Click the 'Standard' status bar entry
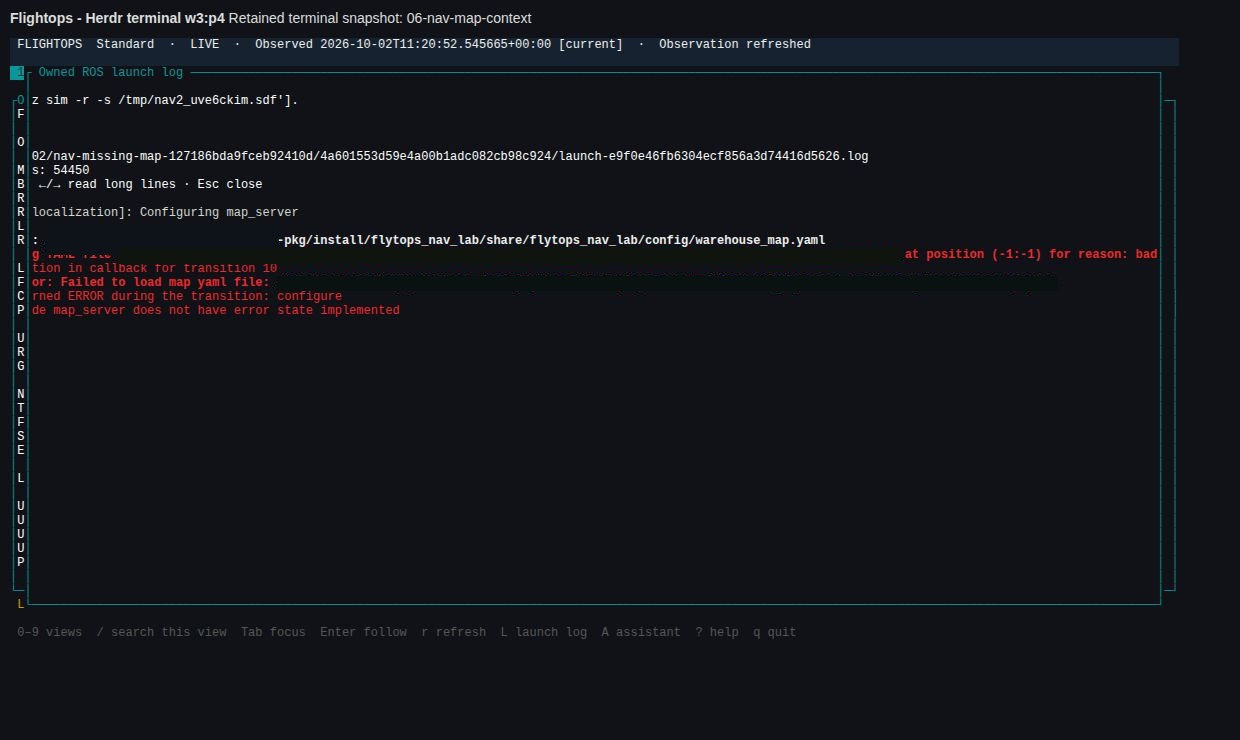The width and height of the screenshot is (1240, 740). pyautogui.click(x=125, y=44)
